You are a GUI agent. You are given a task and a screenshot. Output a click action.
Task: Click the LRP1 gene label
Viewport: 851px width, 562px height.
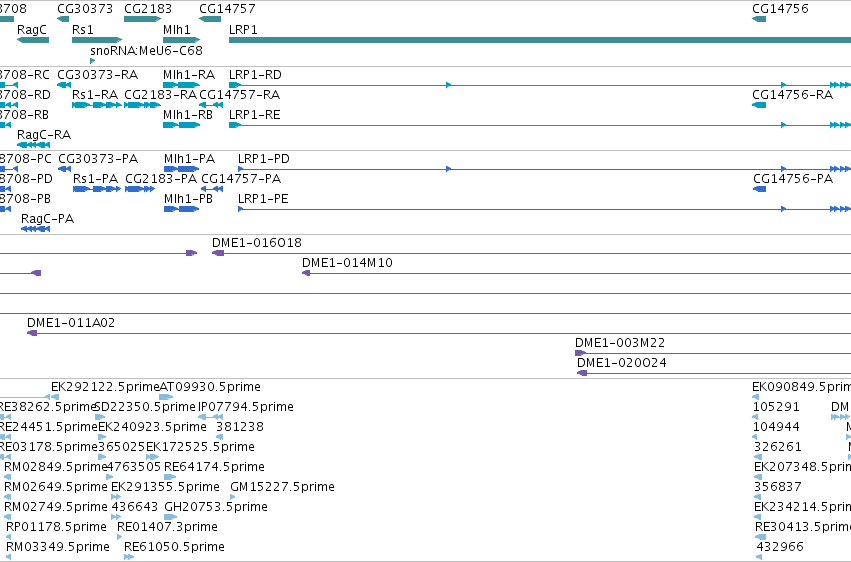(x=243, y=29)
